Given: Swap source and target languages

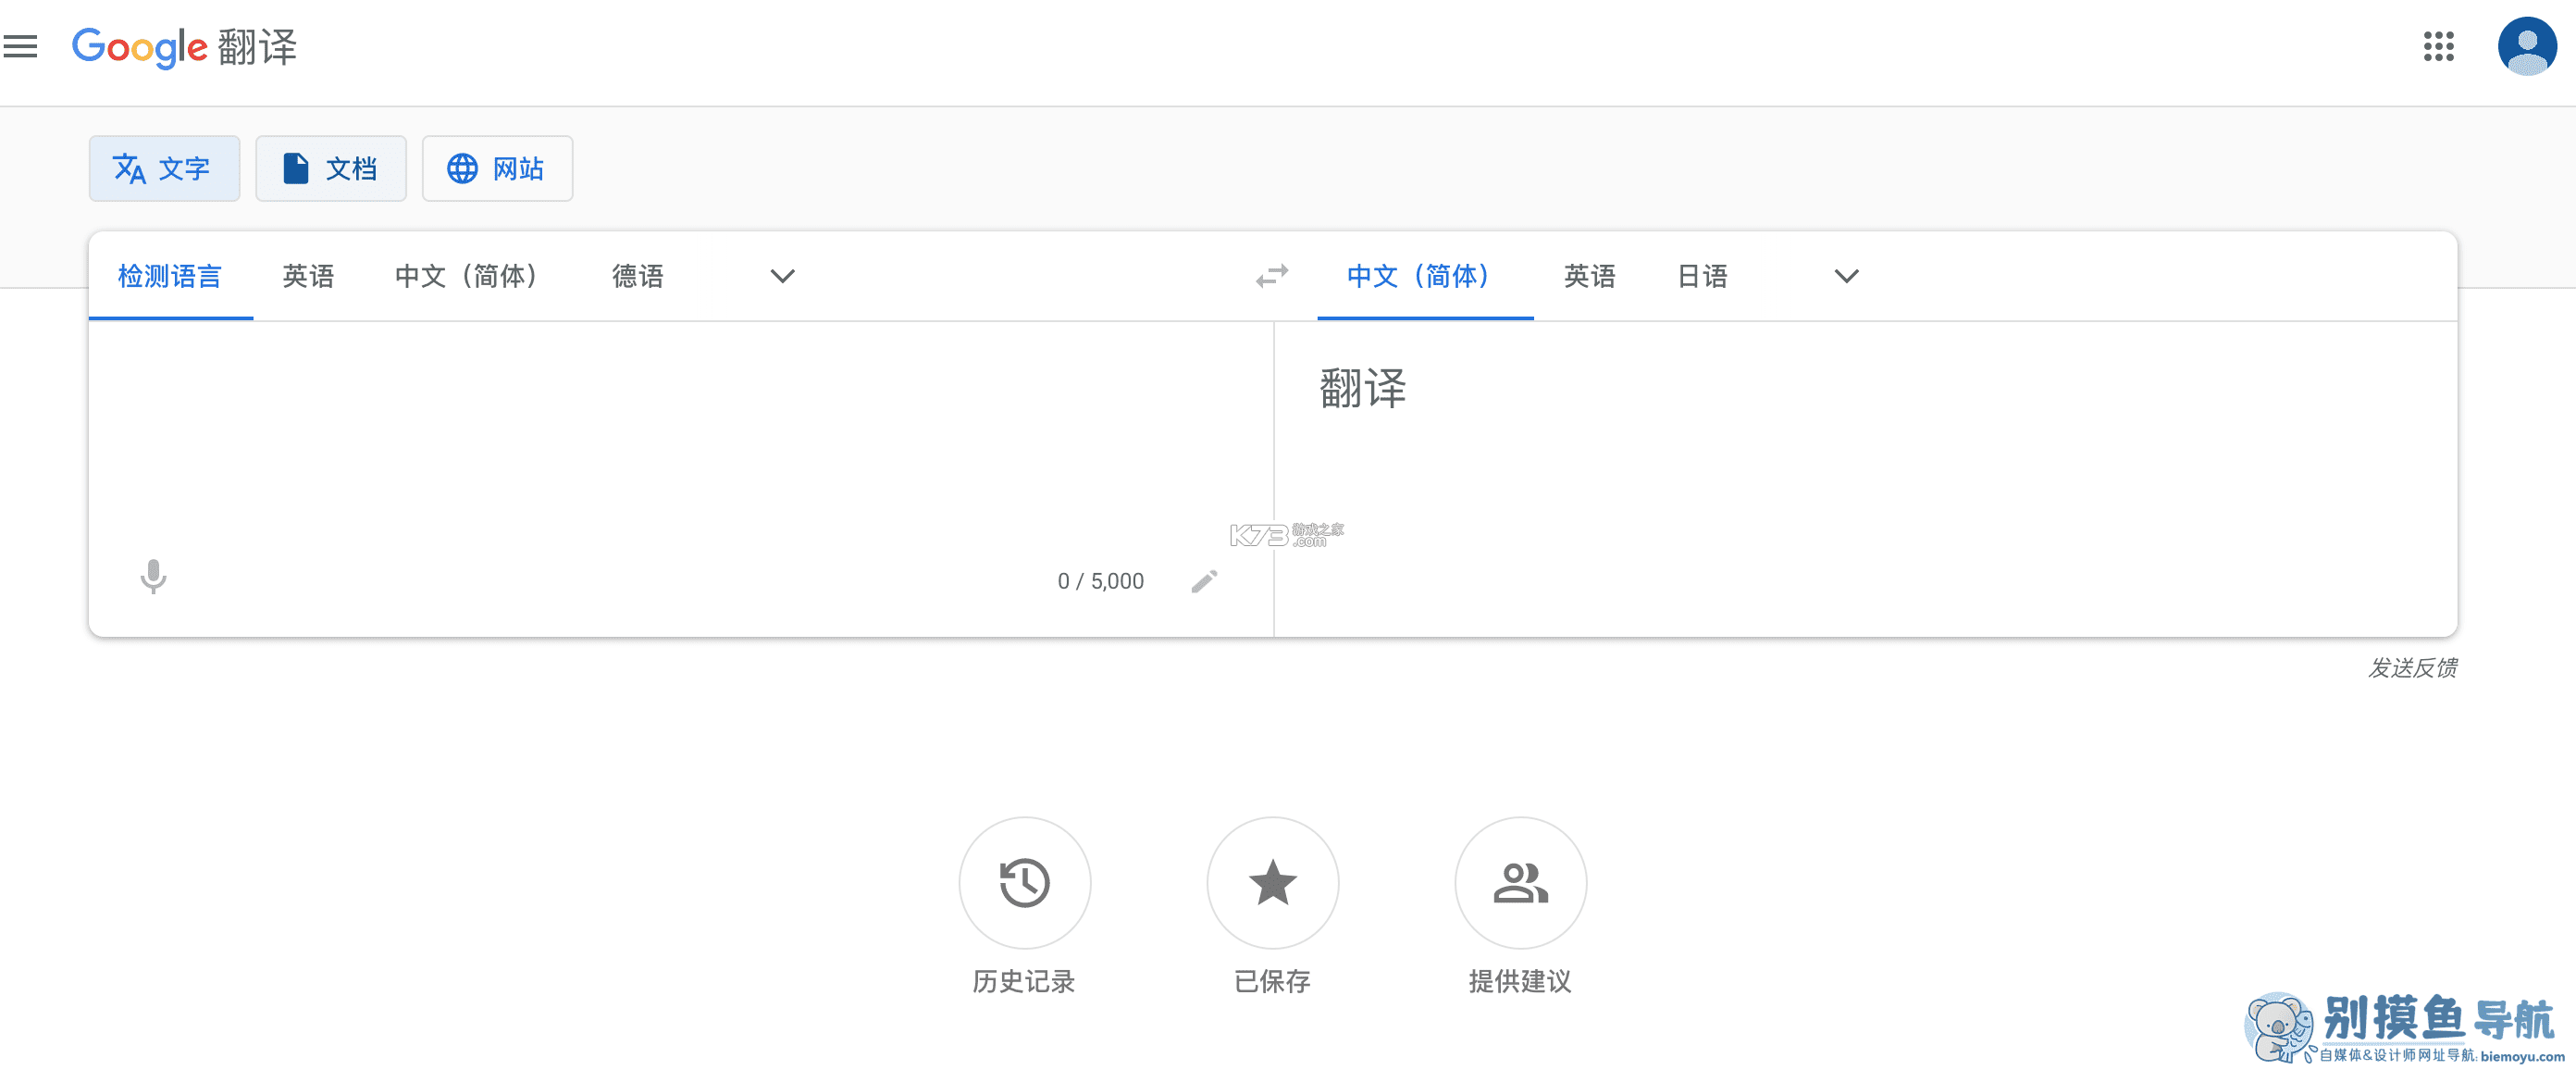Looking at the screenshot, I should pos(1272,276).
